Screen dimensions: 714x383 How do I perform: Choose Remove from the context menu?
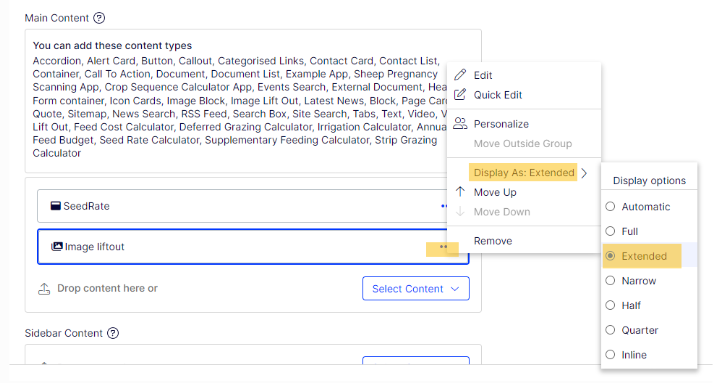[493, 241]
